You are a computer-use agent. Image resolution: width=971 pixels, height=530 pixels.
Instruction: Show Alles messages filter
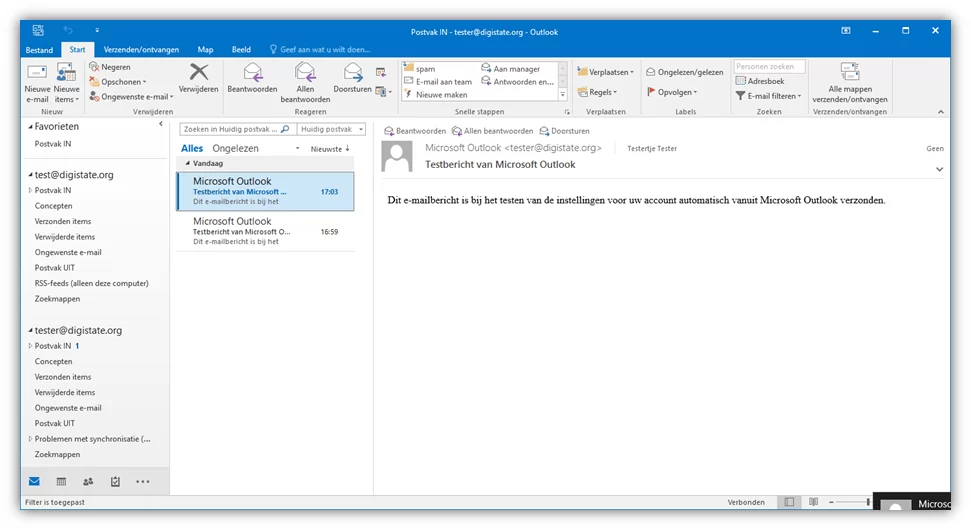coord(192,149)
